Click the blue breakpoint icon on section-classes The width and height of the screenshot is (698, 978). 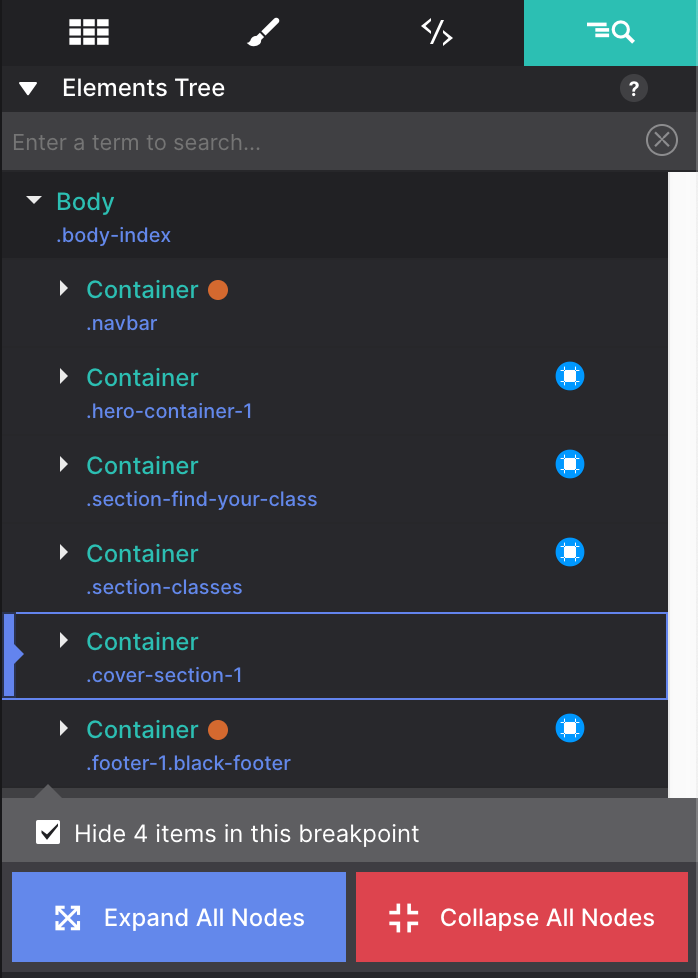point(570,552)
